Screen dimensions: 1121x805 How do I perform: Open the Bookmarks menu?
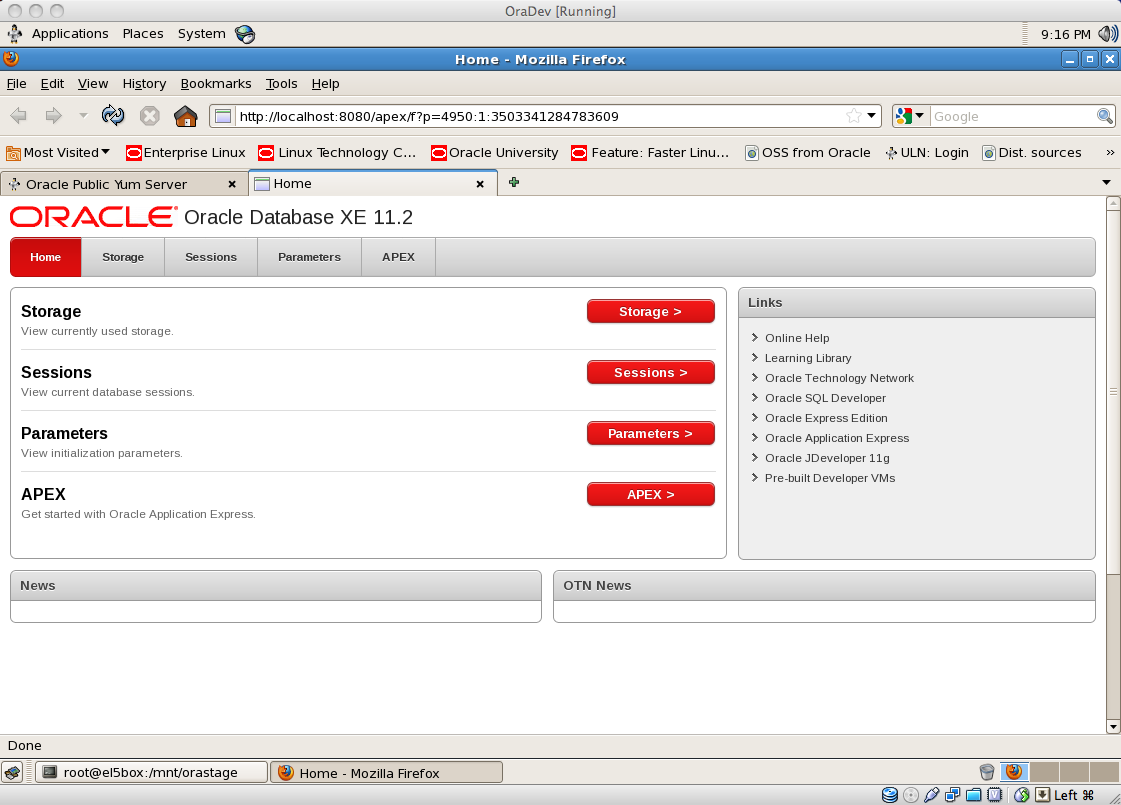(216, 84)
